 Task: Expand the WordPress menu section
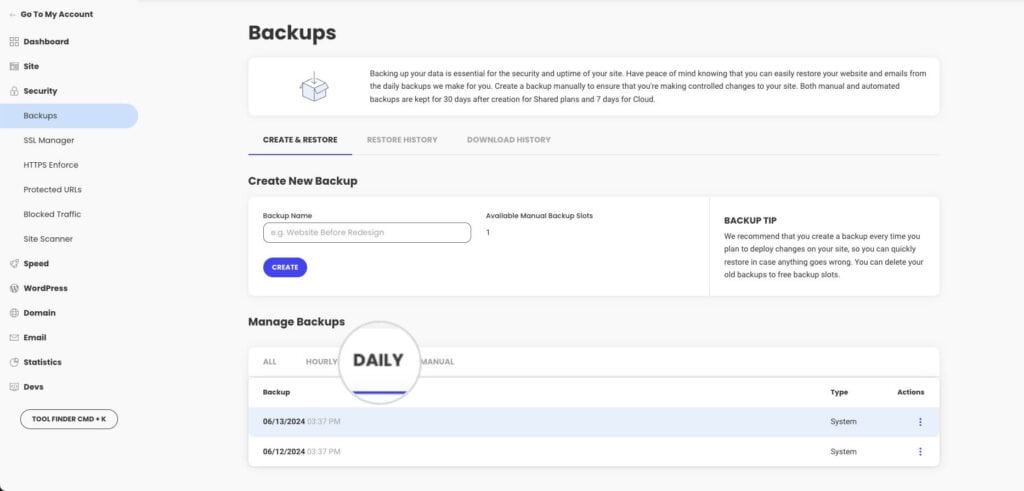click(46, 289)
